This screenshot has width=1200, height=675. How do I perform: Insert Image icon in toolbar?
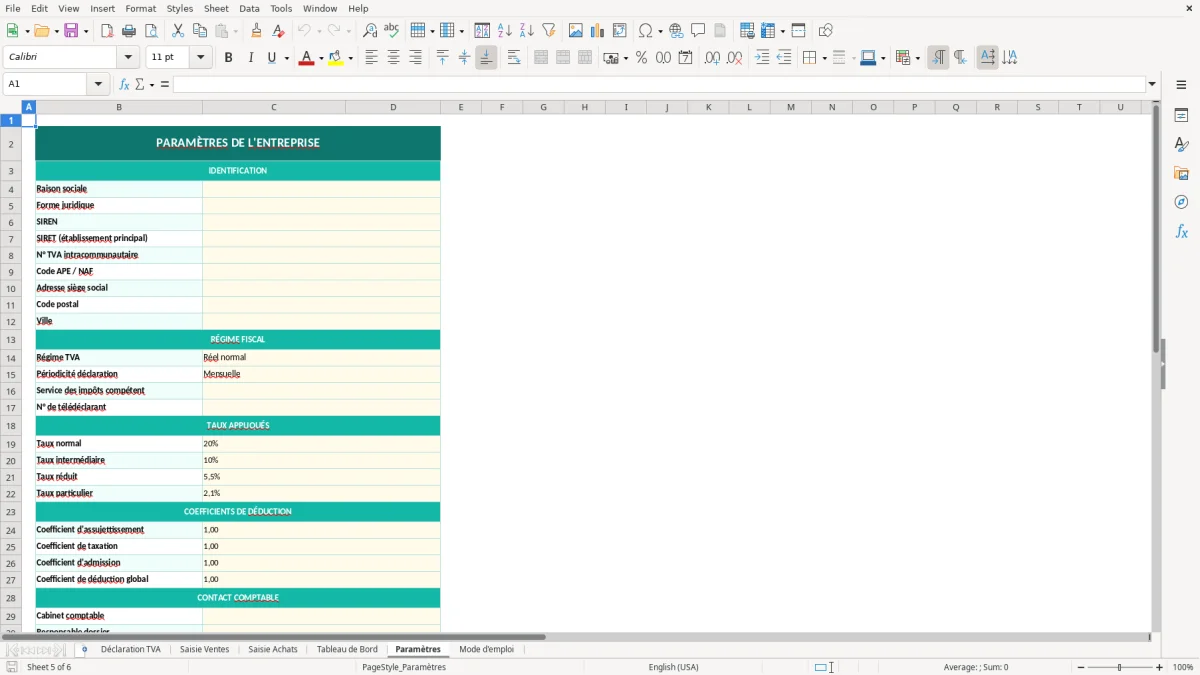pos(576,31)
